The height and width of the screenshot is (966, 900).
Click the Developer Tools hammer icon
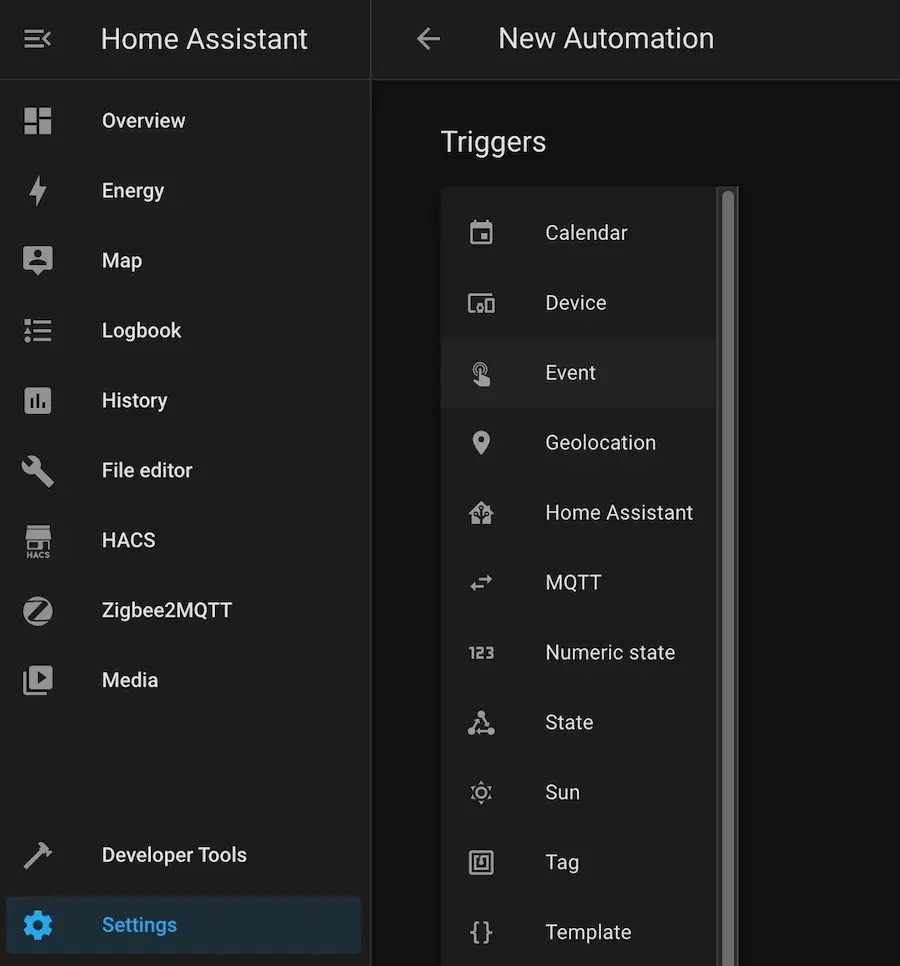click(x=38, y=856)
